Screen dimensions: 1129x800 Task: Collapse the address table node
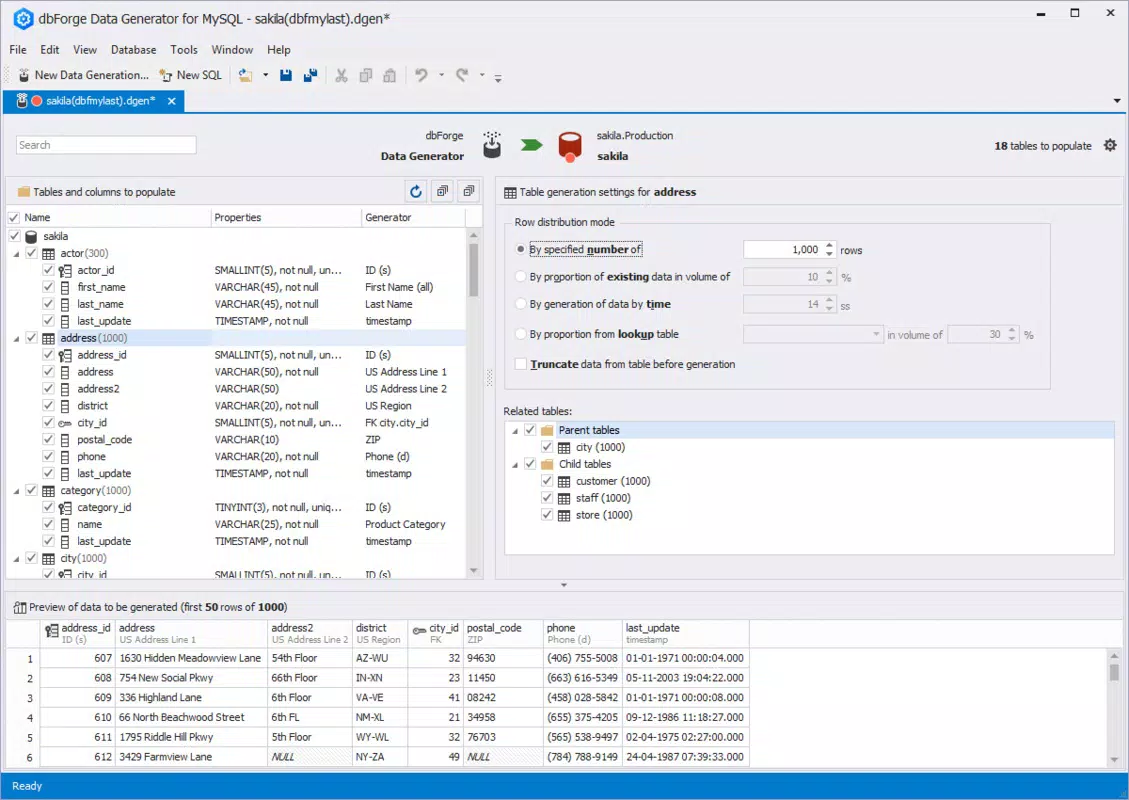[17, 338]
